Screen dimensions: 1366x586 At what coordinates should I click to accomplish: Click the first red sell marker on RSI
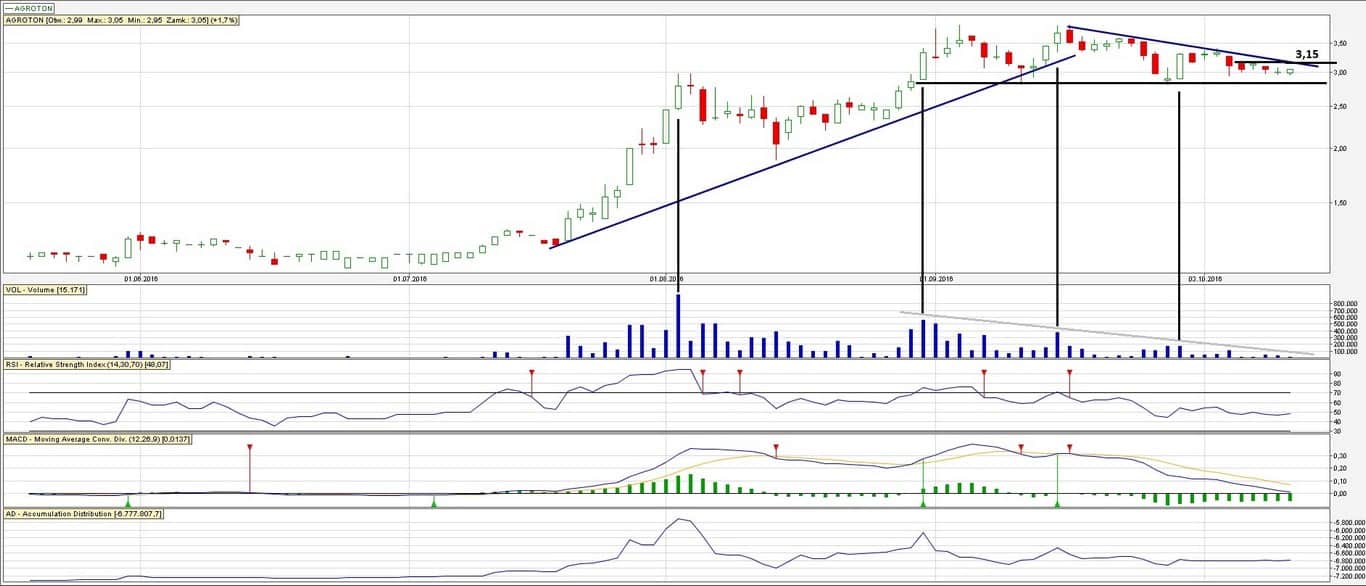click(x=532, y=373)
